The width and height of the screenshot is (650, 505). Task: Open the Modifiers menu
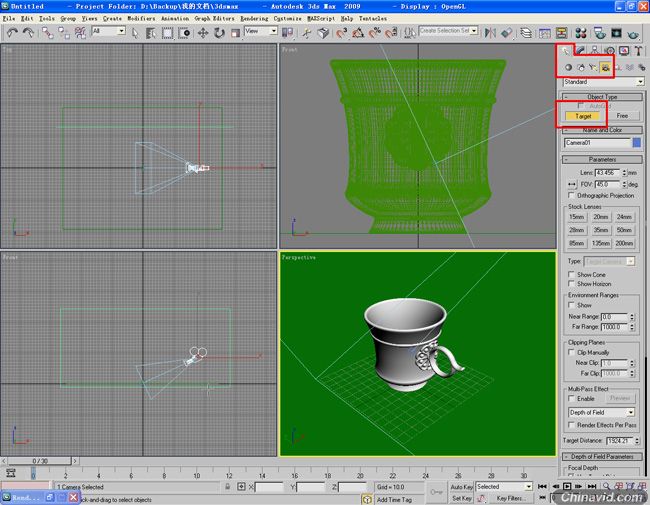pyautogui.click(x=141, y=19)
